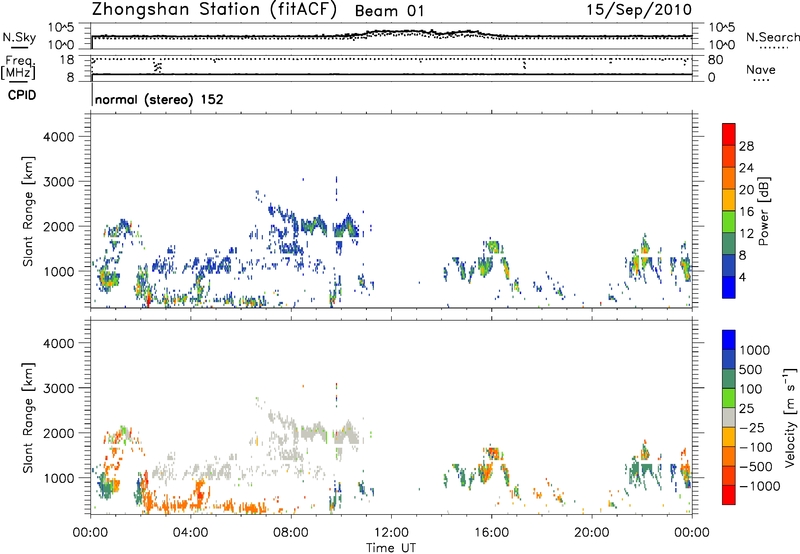Click the red bottom of the velocity colorbar

click(729, 495)
